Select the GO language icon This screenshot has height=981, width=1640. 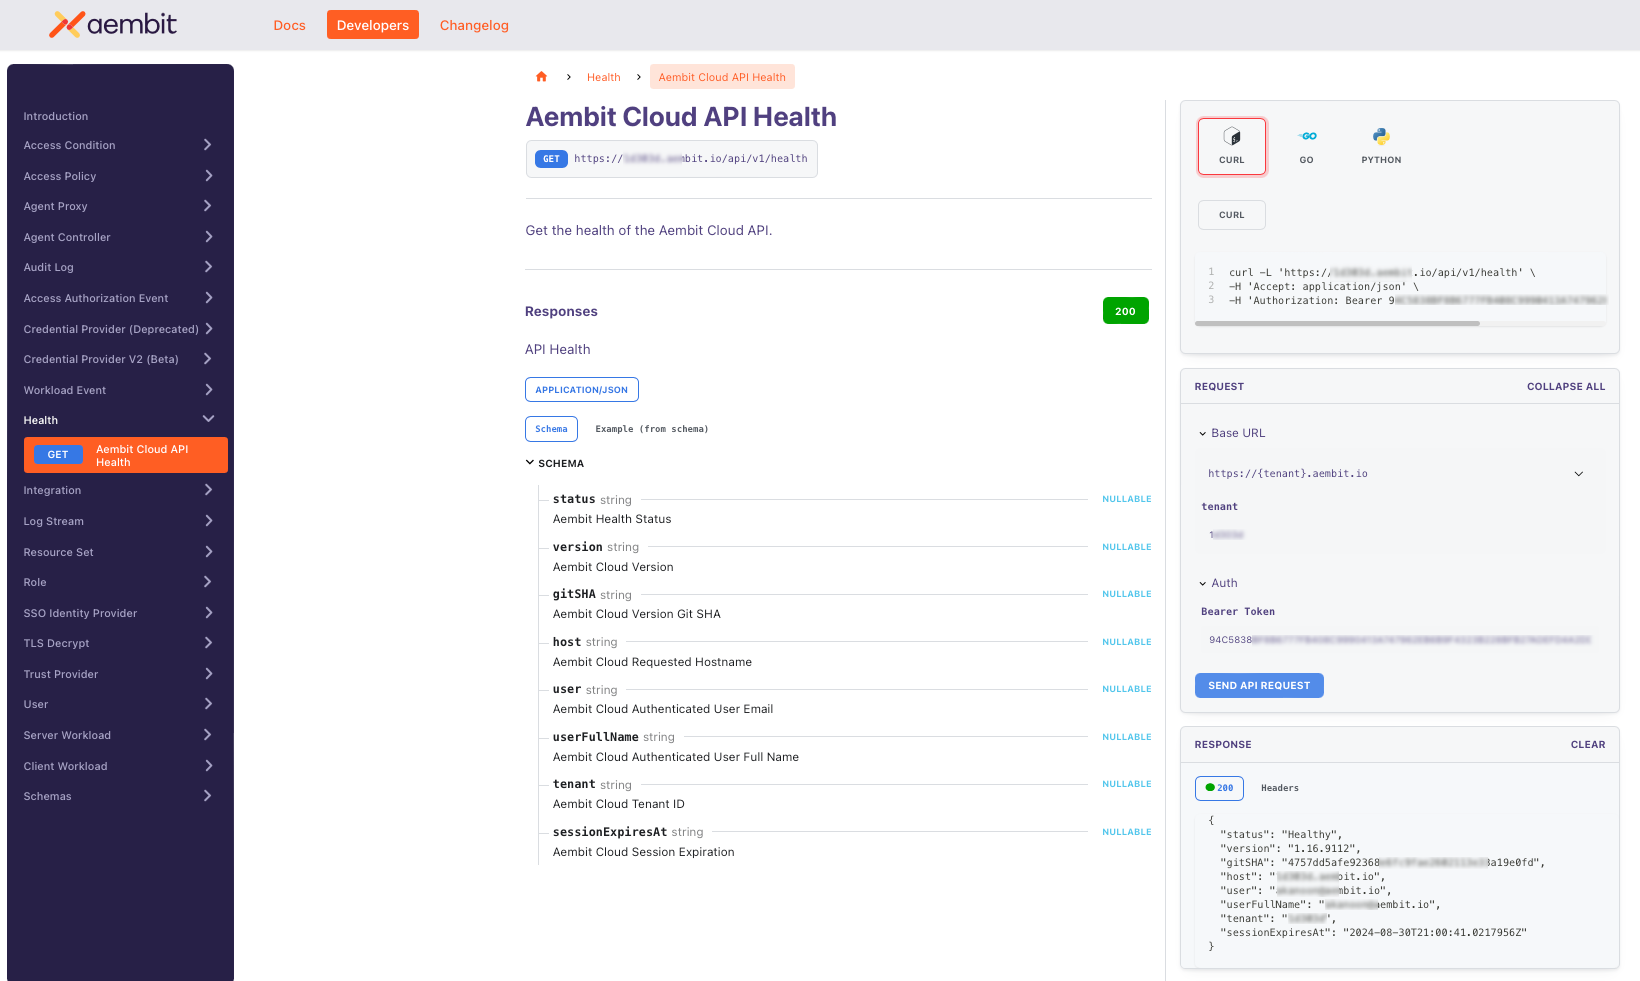coord(1307,146)
